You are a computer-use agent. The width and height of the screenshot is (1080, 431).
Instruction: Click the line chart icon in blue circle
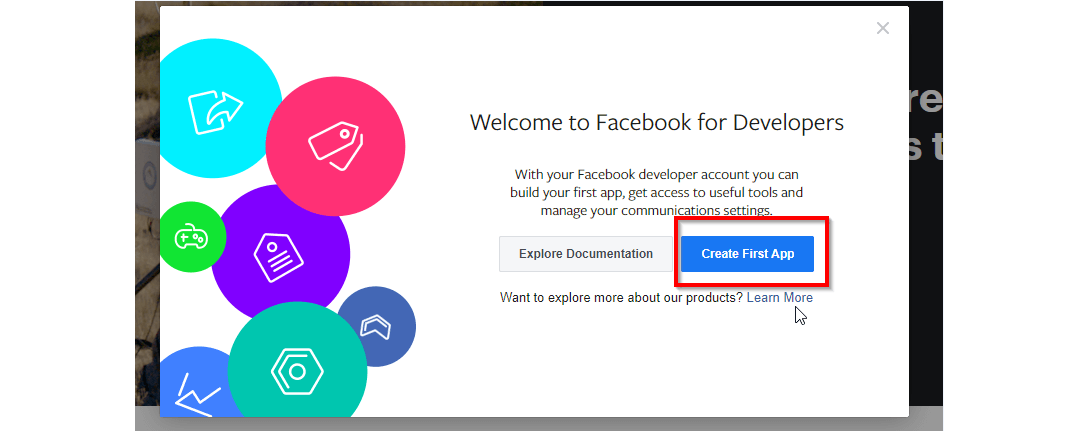pyautogui.click(x=198, y=396)
